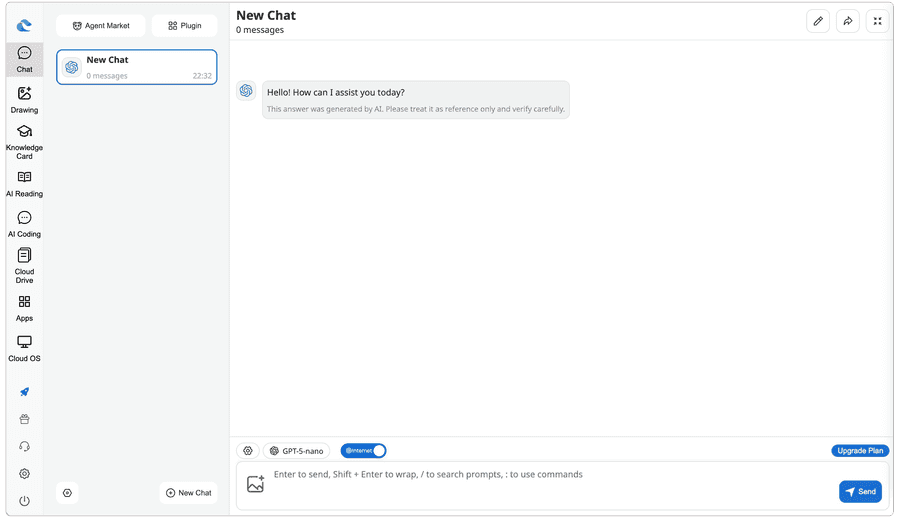Open the Drawing section in sidebar
The image size is (900, 518).
coord(24,99)
